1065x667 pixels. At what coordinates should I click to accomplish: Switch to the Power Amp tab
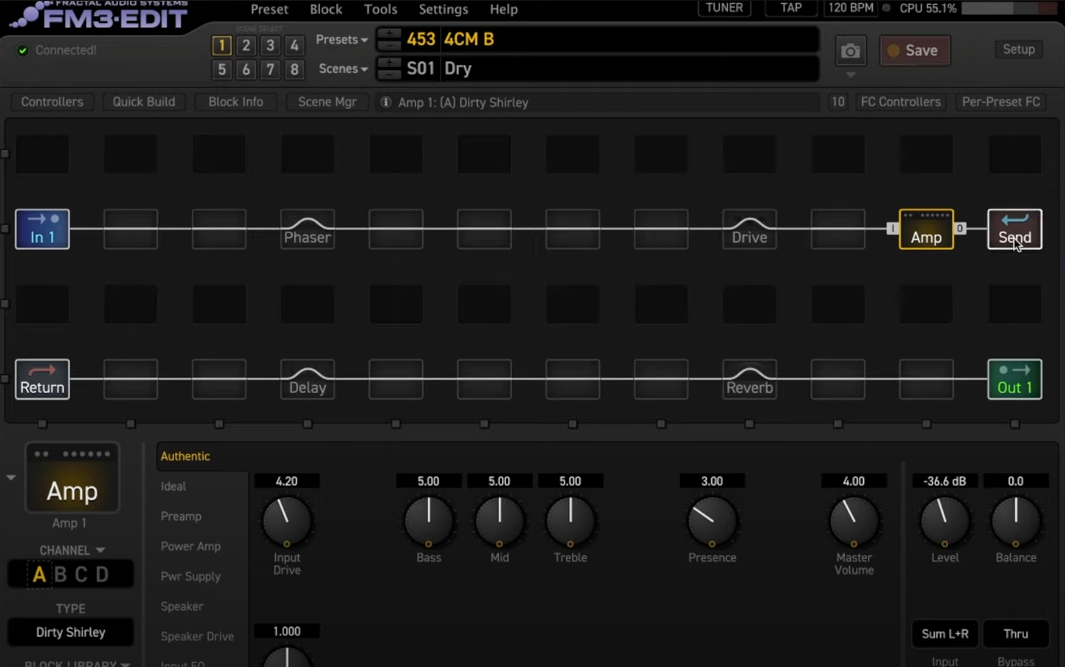190,546
